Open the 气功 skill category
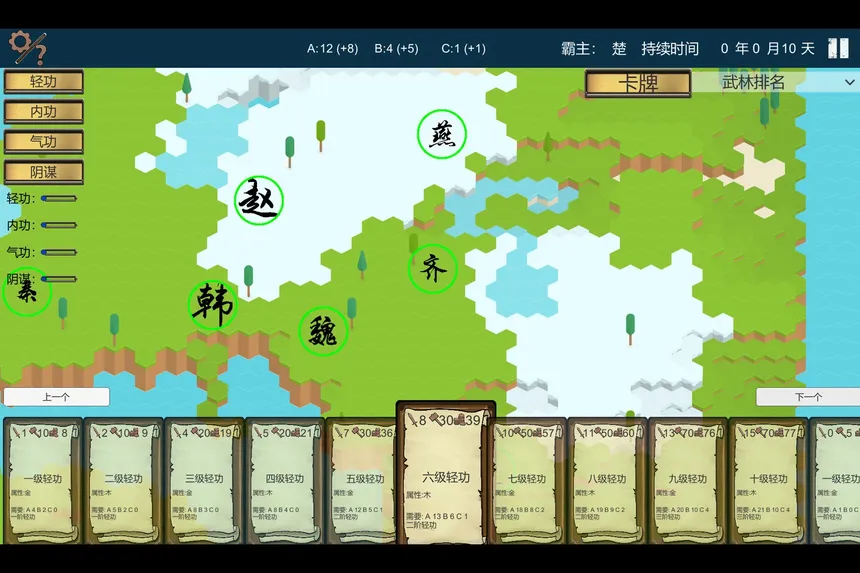 [x=44, y=142]
